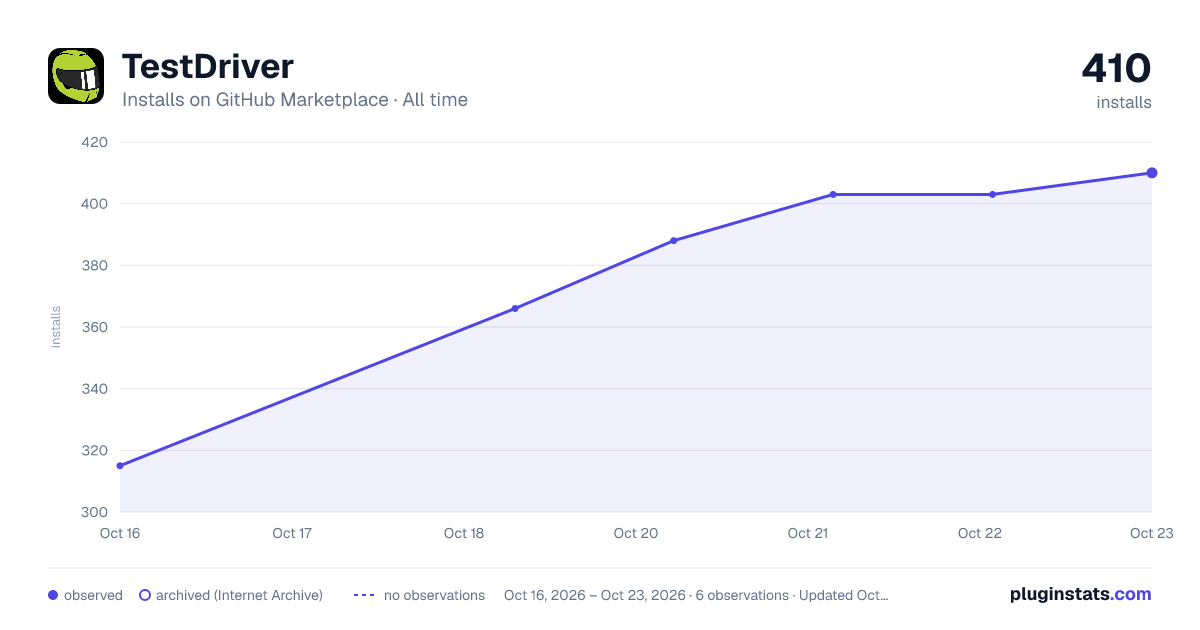Click the Oct 21 data point at 403
The width and height of the screenshot is (1200, 630).
point(833,194)
